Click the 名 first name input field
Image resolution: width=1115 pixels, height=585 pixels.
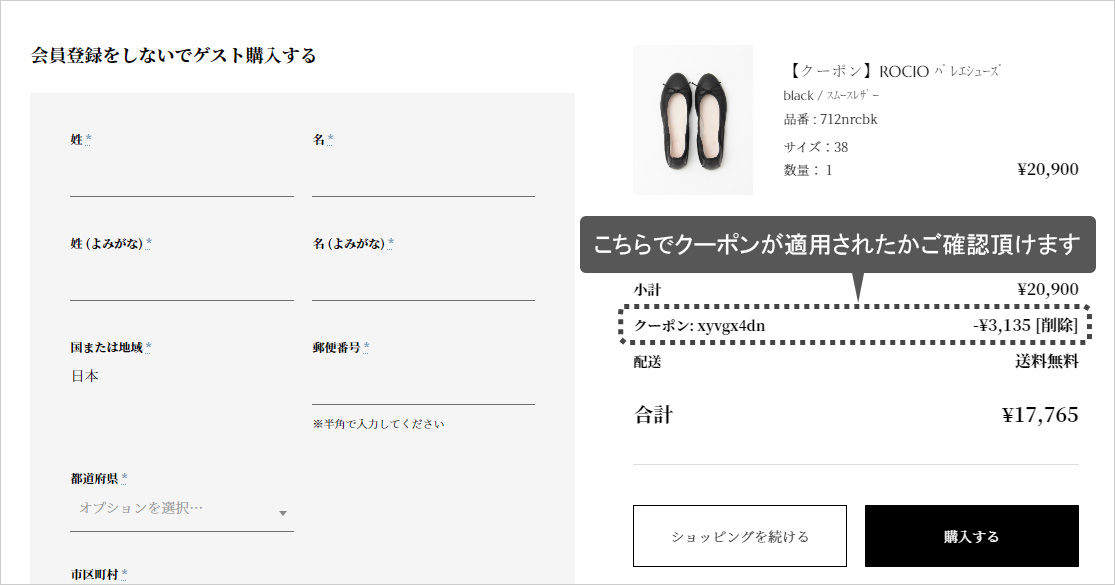pos(423,177)
